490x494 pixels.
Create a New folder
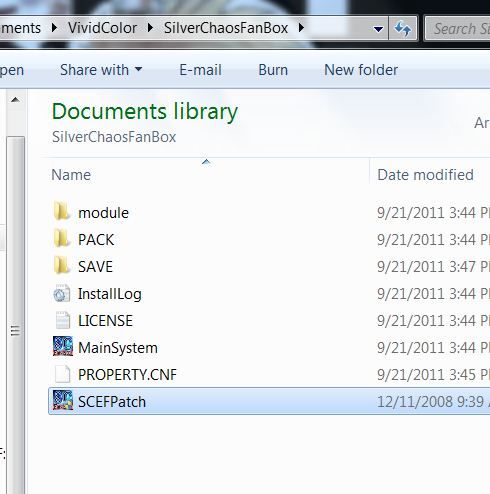click(x=361, y=70)
